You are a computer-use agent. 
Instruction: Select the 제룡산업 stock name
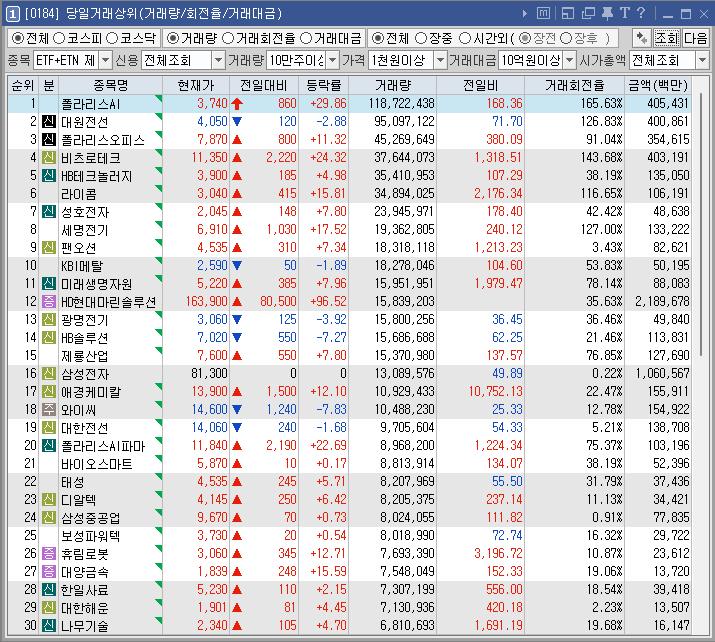click(x=85, y=356)
